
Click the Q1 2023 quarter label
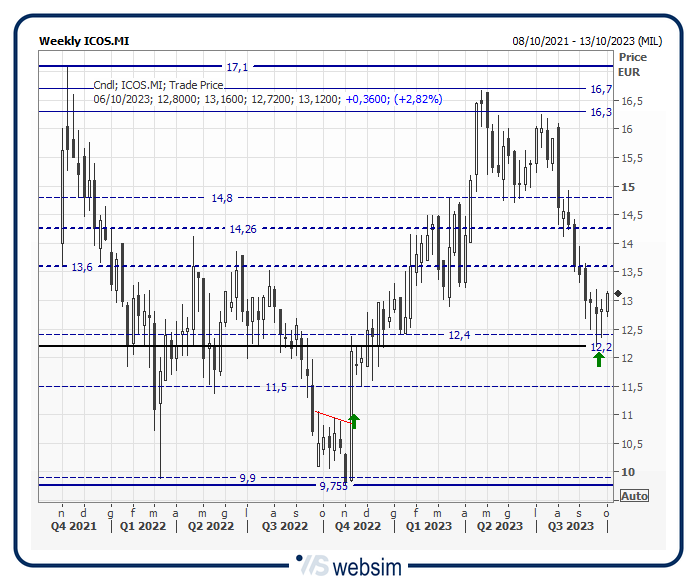pos(427,525)
